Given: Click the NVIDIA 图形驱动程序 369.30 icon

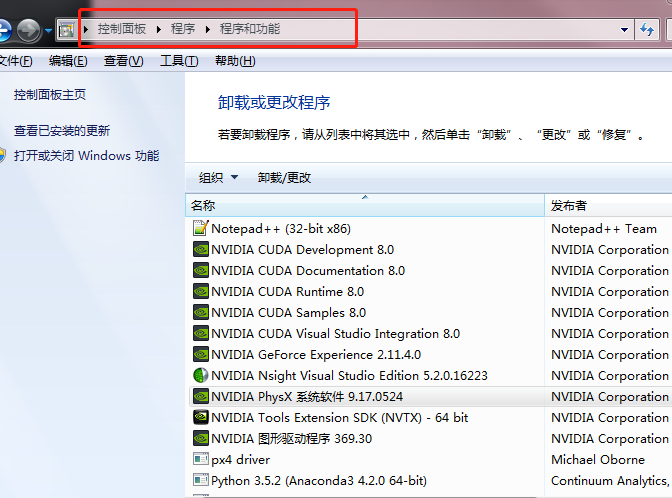Looking at the screenshot, I should (x=201, y=438).
